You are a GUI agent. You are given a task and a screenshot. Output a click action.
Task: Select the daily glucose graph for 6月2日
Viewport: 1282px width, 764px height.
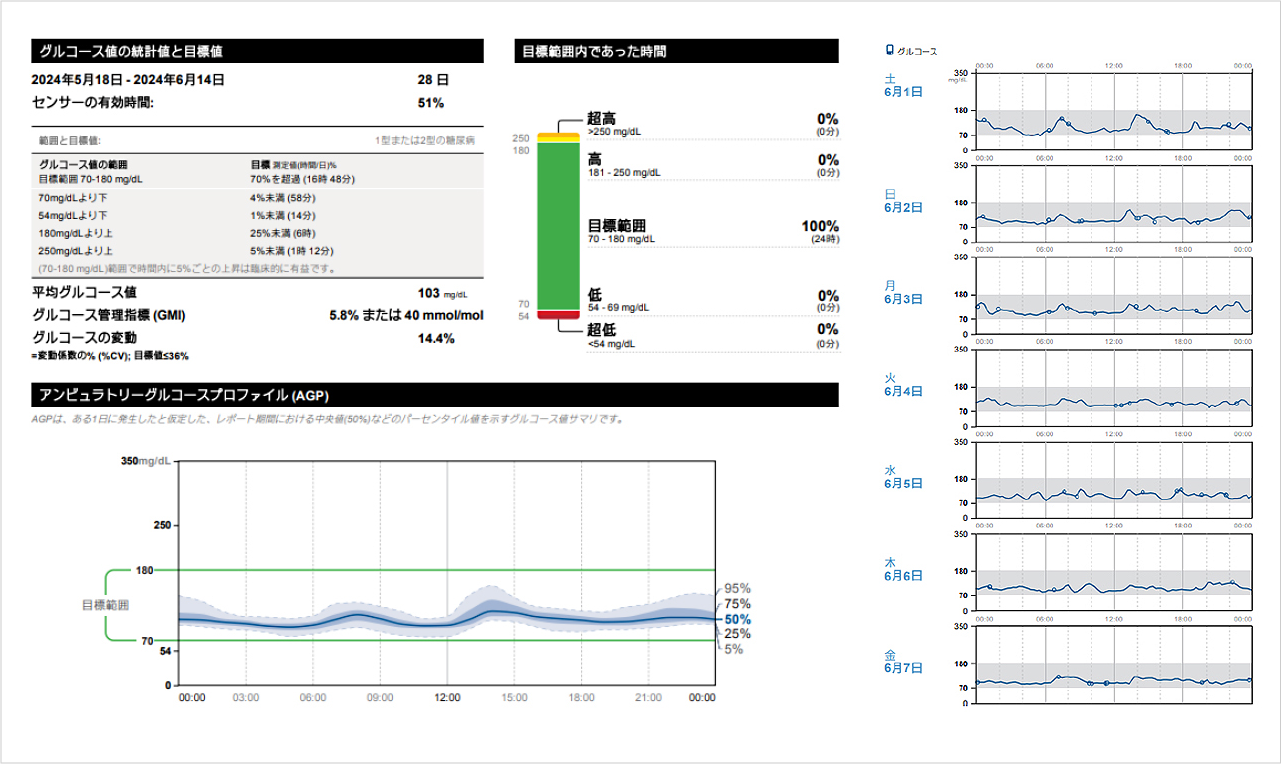(x=1113, y=204)
